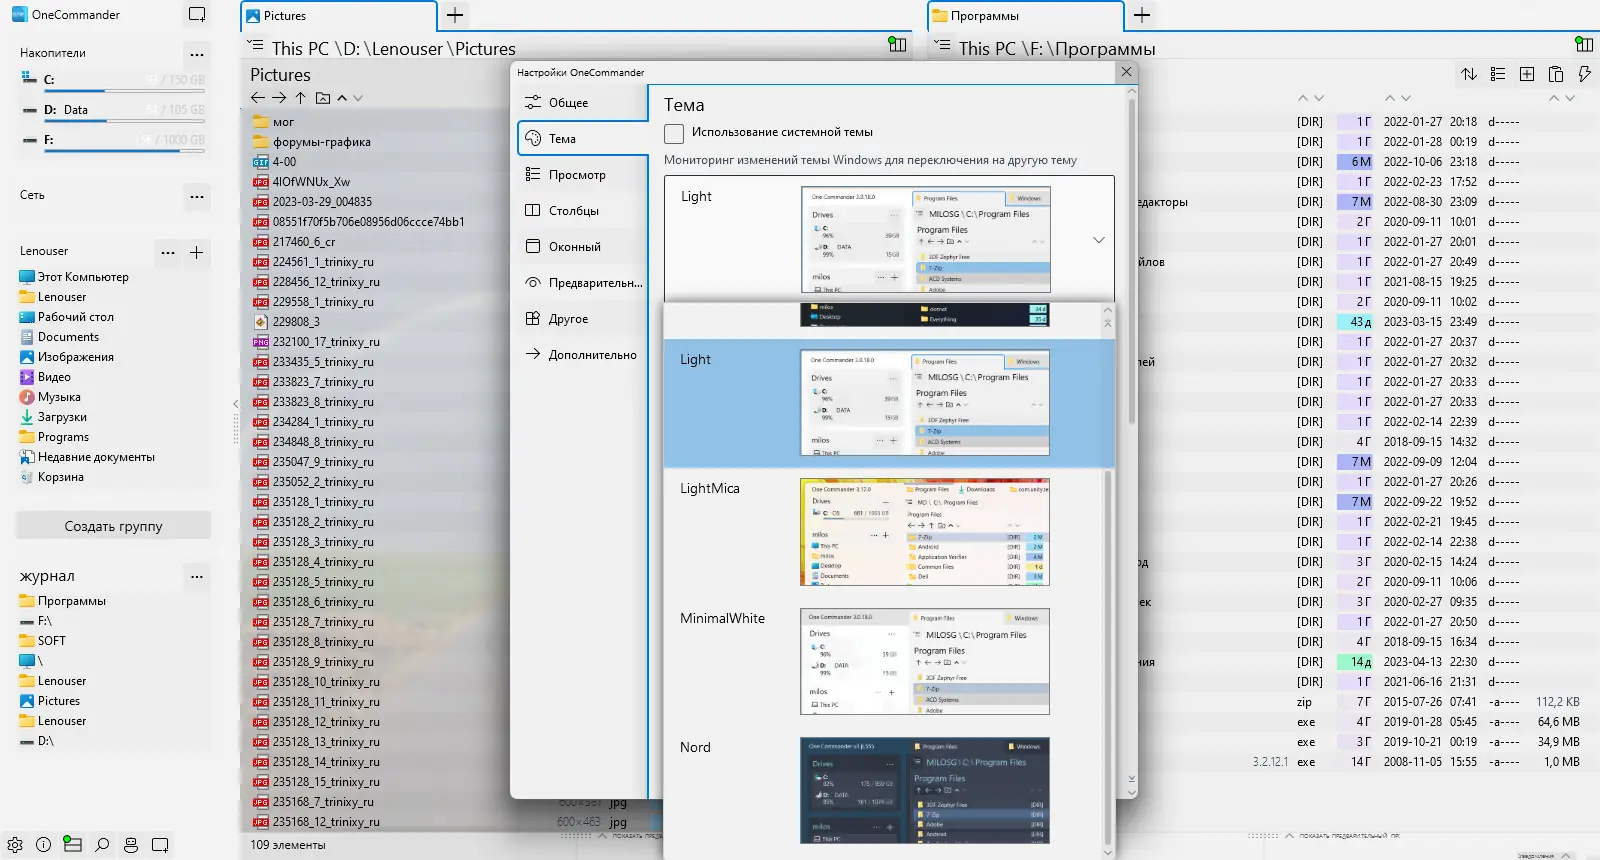Open the Столбцы settings section
This screenshot has width=1600, height=860.
coord(583,211)
